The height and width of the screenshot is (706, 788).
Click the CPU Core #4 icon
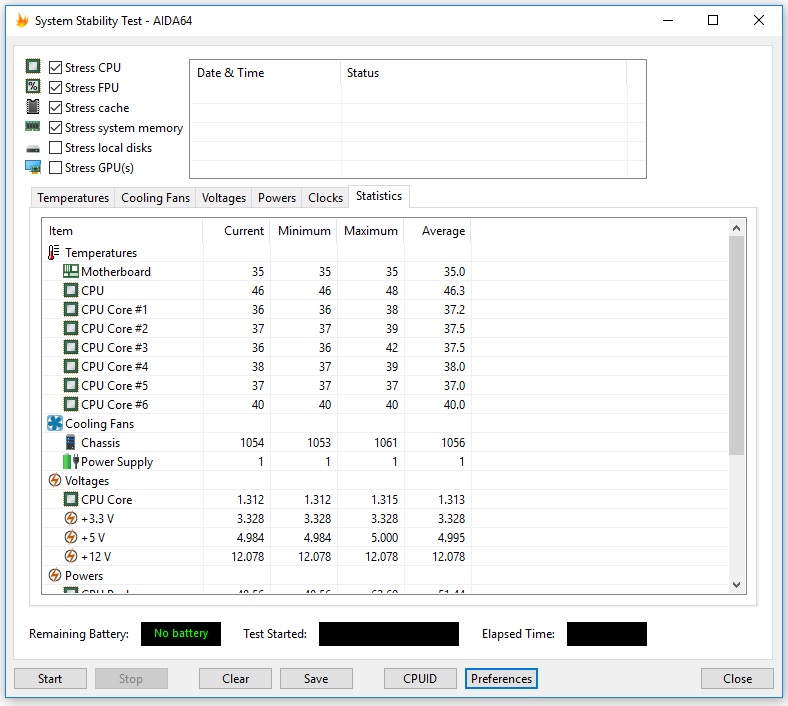pyautogui.click(x=71, y=366)
